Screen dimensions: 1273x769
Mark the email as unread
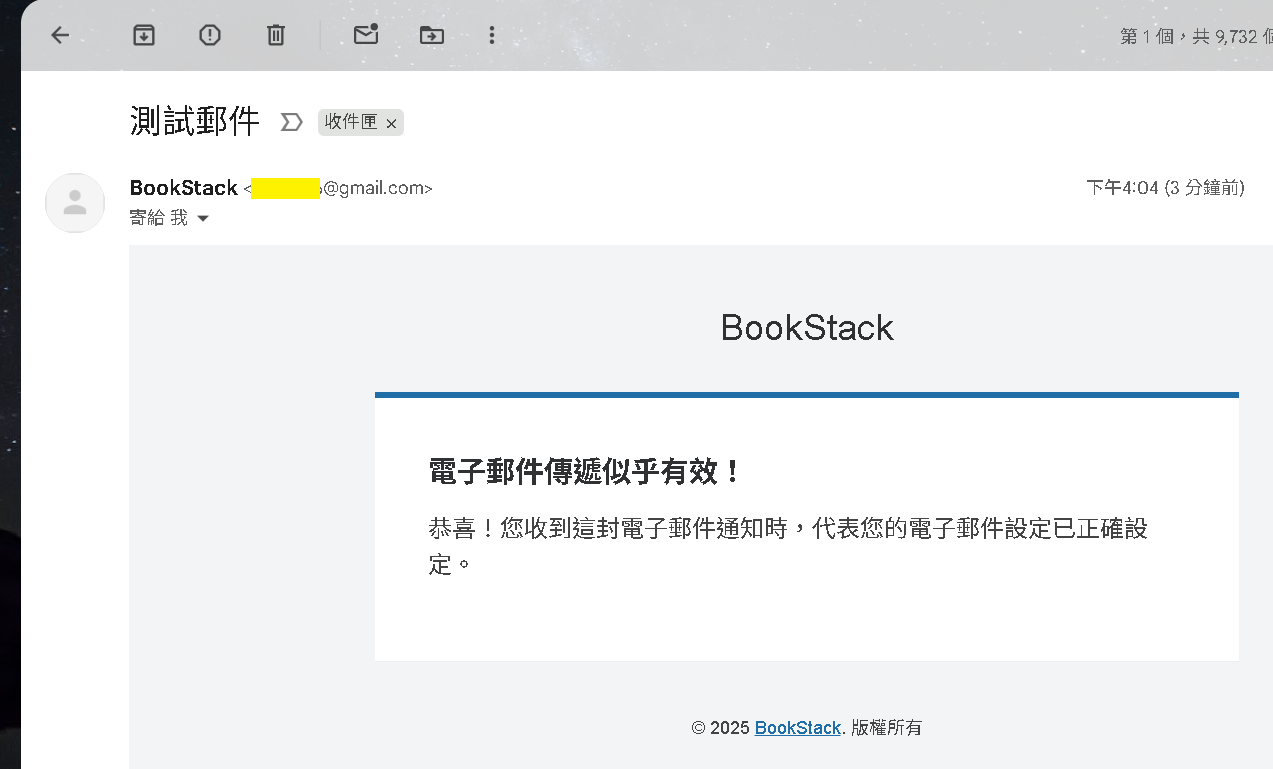[x=366, y=36]
